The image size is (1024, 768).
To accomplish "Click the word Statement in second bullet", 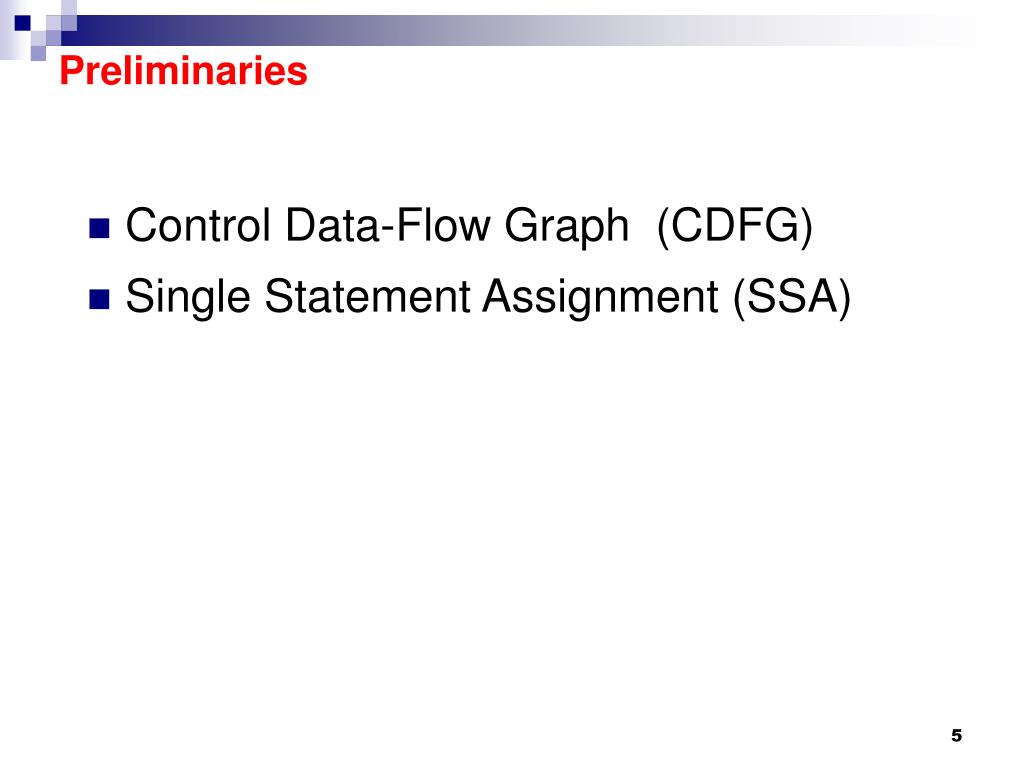I will click(x=367, y=296).
